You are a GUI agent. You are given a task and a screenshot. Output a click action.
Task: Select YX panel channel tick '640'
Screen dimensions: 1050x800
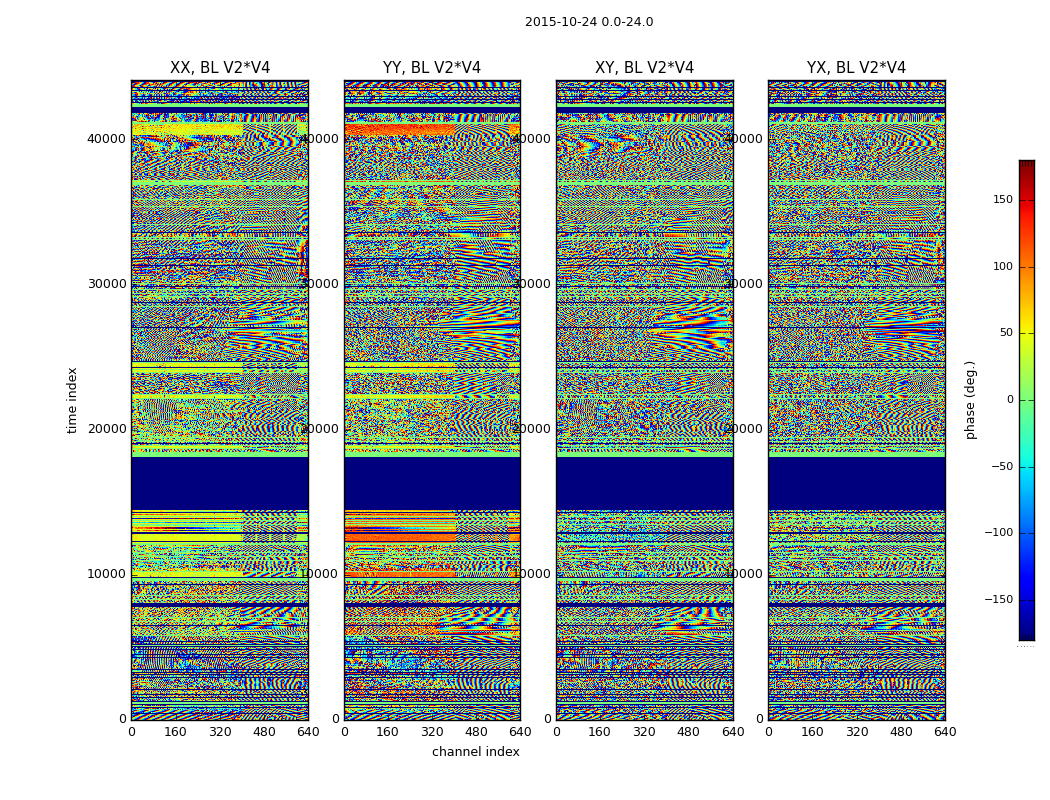[x=945, y=732]
